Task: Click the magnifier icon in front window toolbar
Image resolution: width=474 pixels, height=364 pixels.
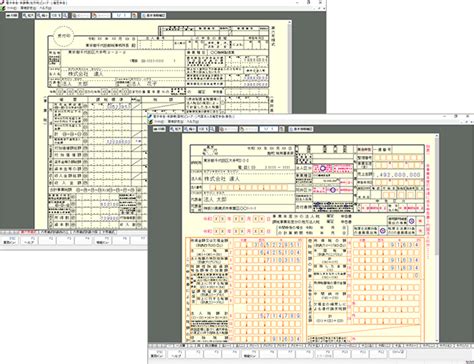Action: pos(212,129)
